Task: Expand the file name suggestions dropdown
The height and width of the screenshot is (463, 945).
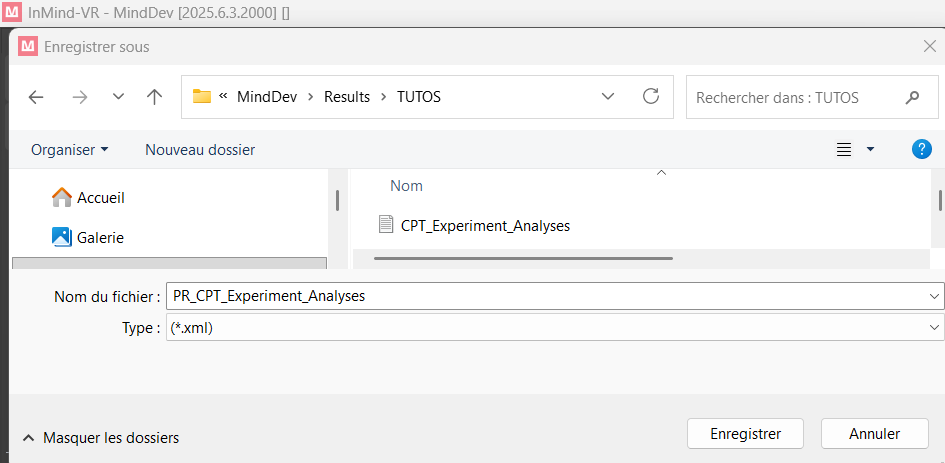Action: pos(935,296)
